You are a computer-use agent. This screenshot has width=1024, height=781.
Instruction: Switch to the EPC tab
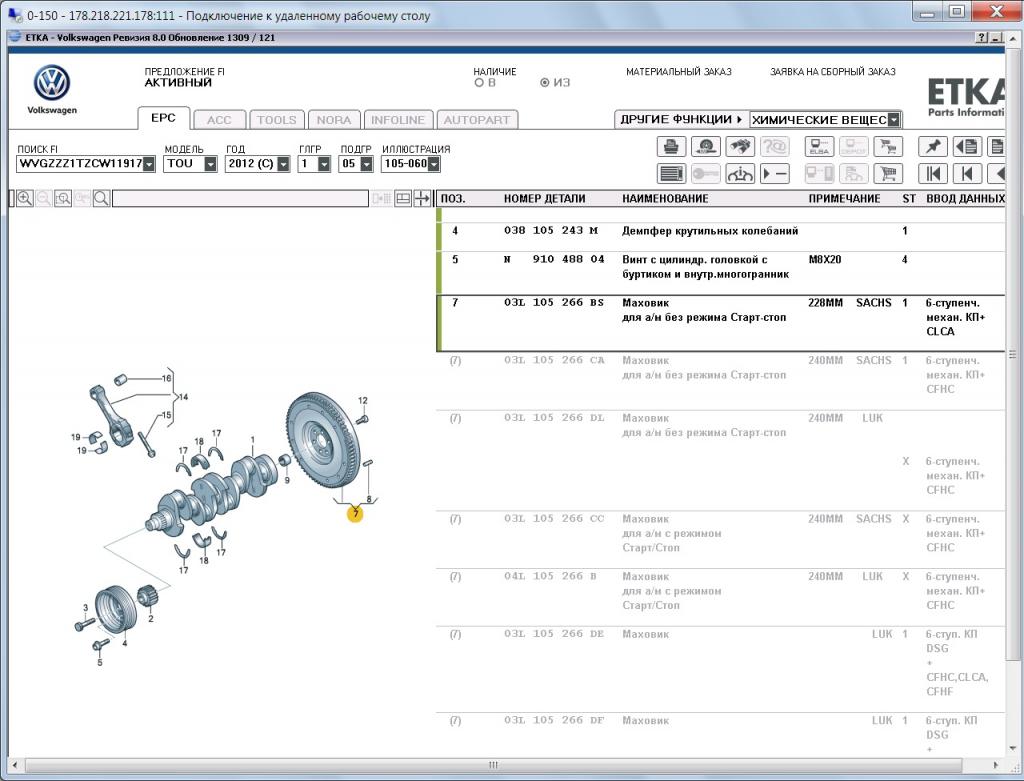pos(163,118)
